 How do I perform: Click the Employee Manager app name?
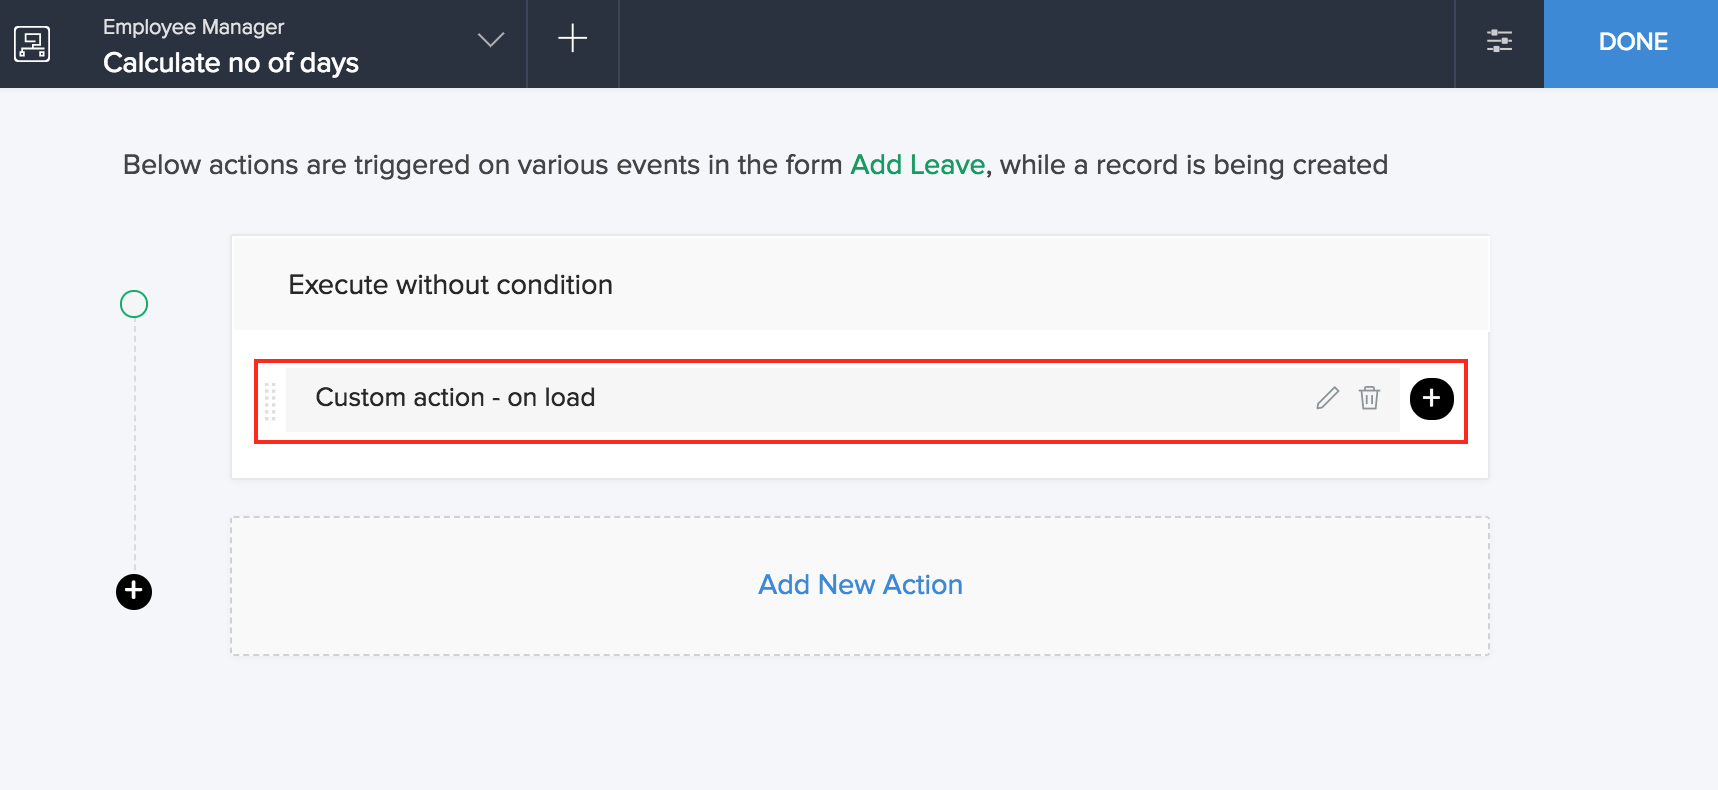193,27
